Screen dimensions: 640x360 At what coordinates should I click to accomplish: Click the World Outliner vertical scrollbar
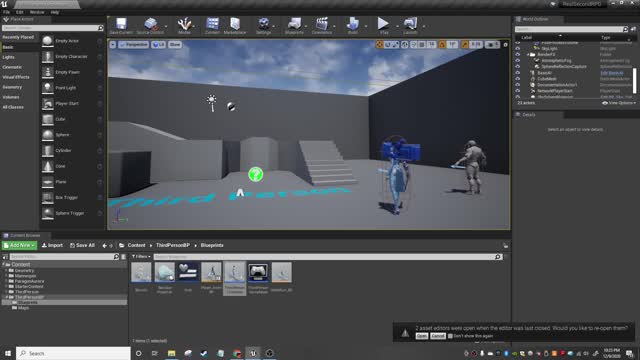pyautogui.click(x=634, y=80)
